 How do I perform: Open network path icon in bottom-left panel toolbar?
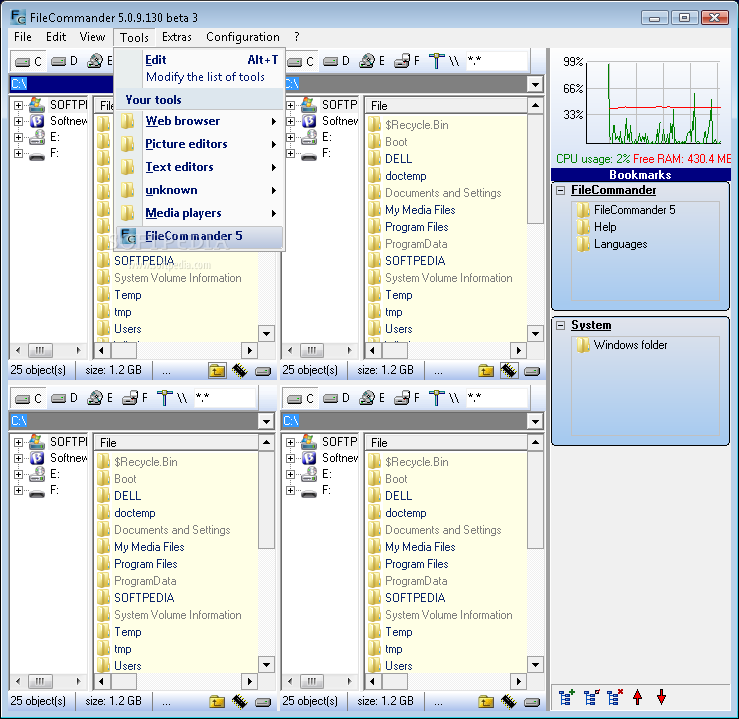(172, 399)
